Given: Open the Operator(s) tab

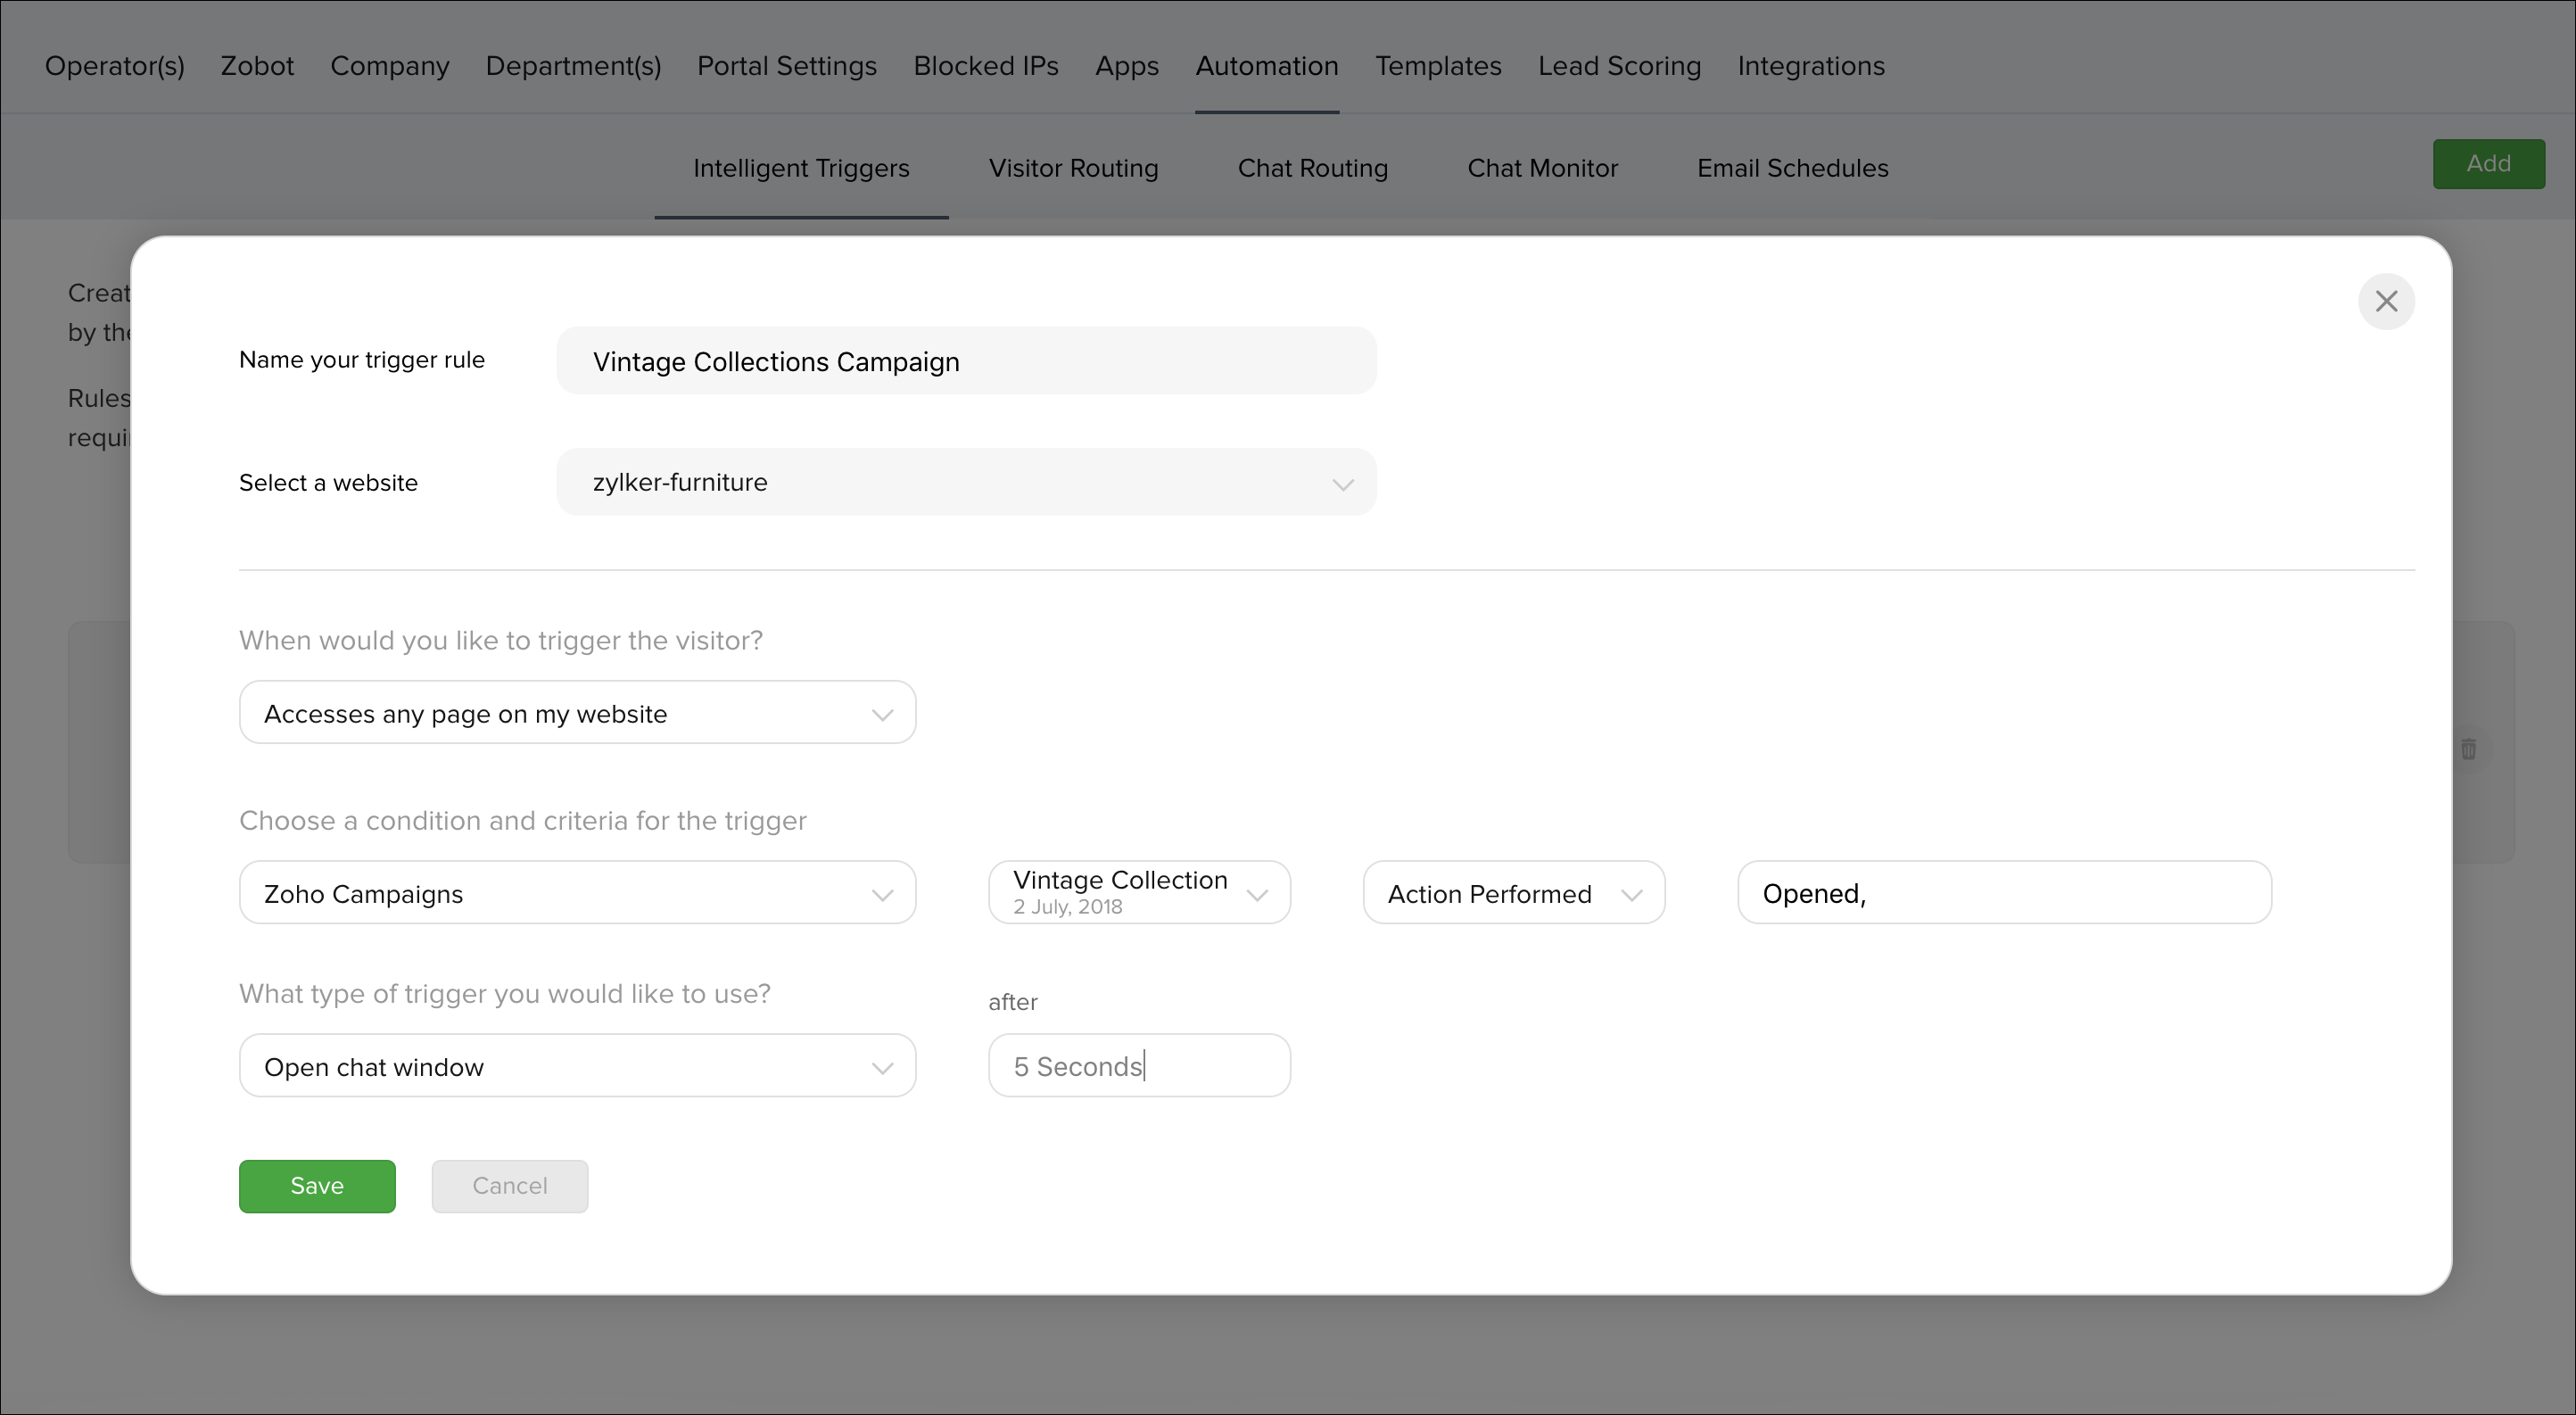Looking at the screenshot, I should point(115,66).
